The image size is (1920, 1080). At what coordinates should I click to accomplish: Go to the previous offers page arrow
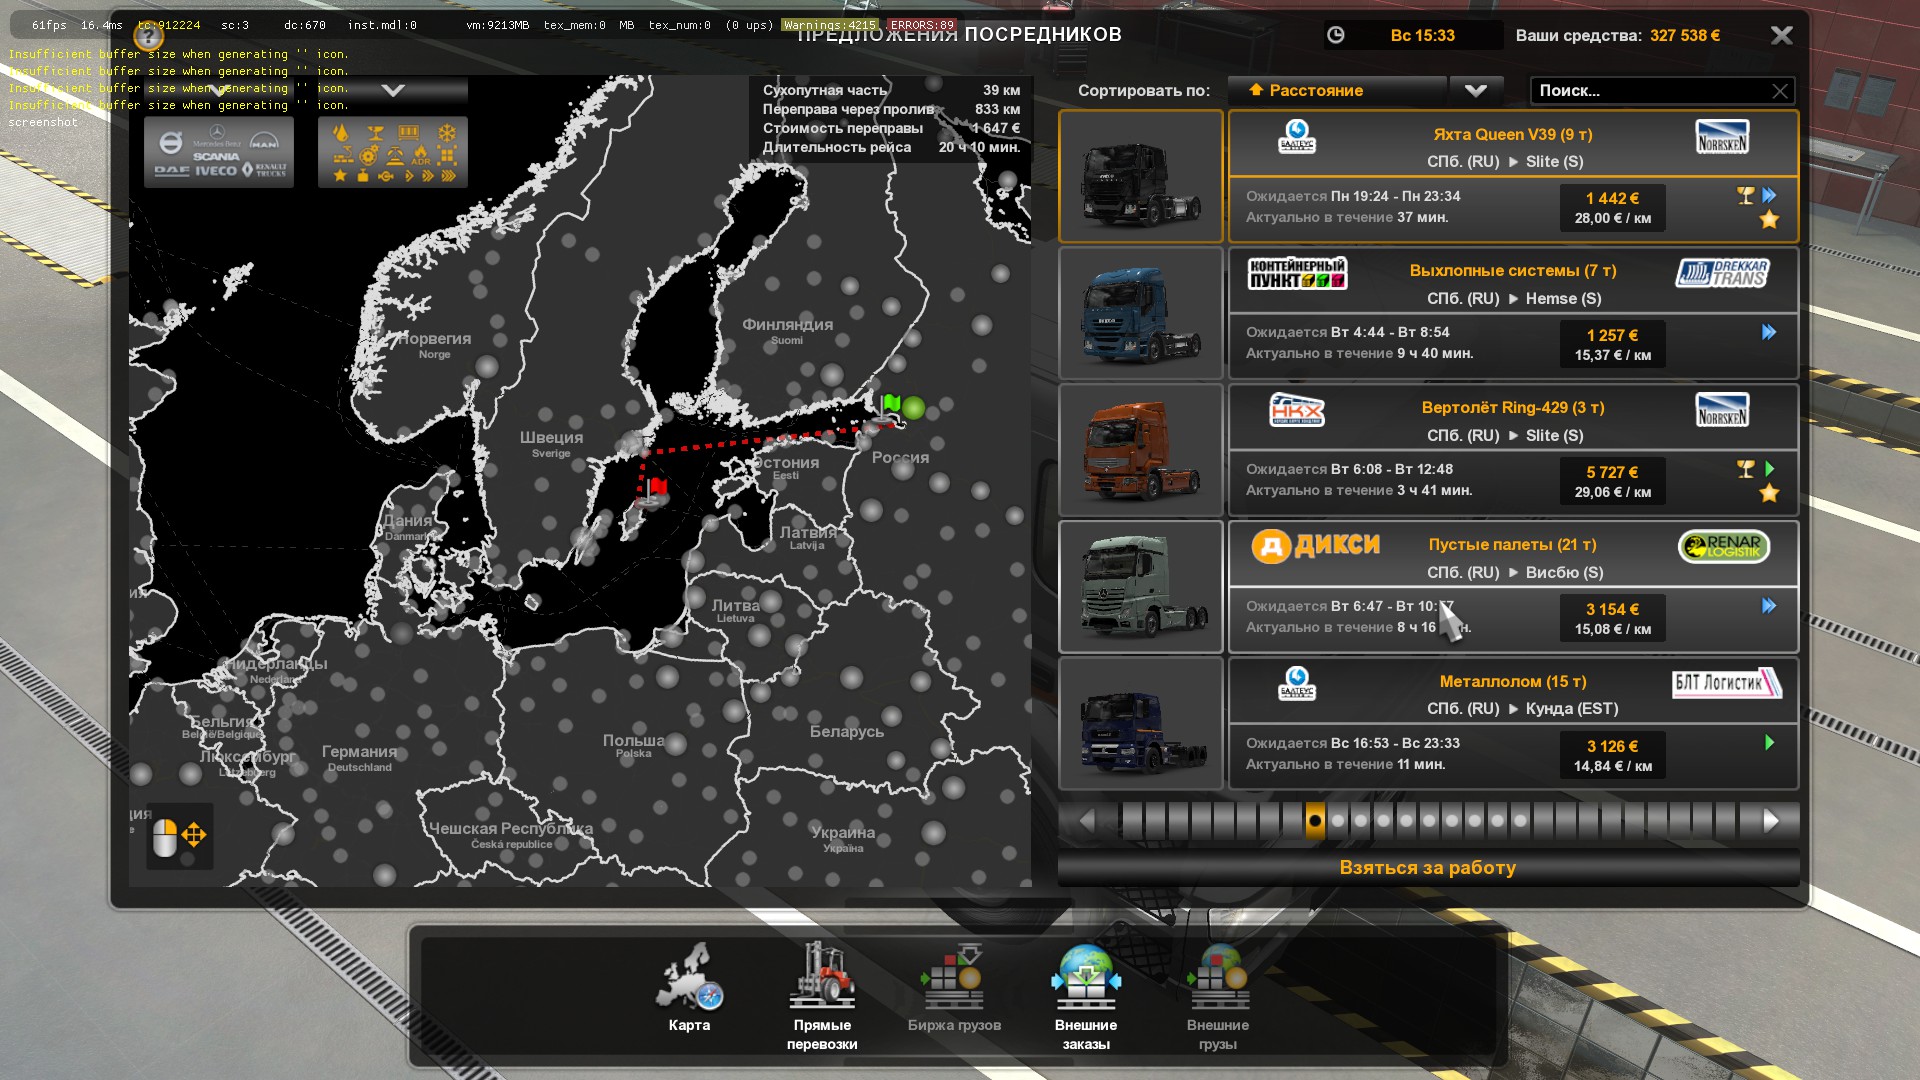tap(1087, 821)
